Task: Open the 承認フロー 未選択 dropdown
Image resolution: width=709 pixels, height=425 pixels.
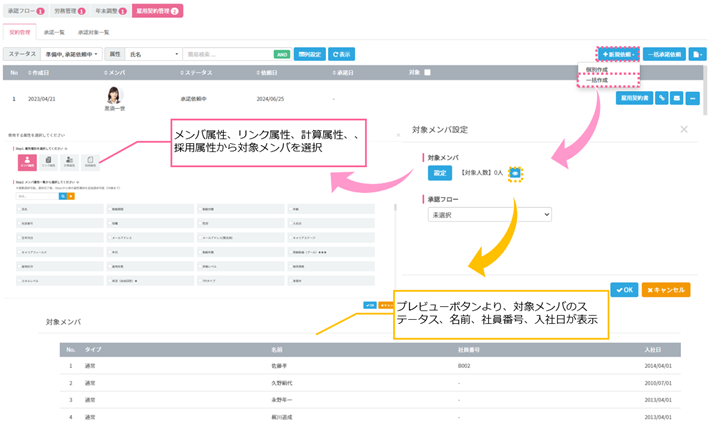Action: pos(489,214)
